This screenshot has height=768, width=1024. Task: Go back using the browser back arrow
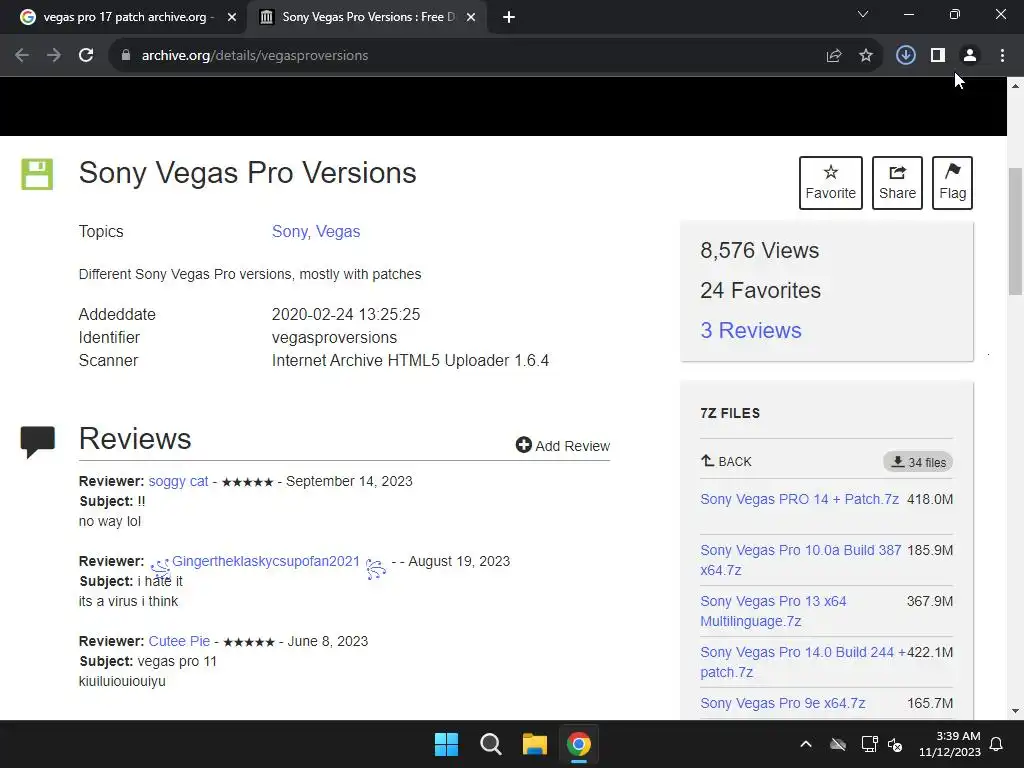22,56
